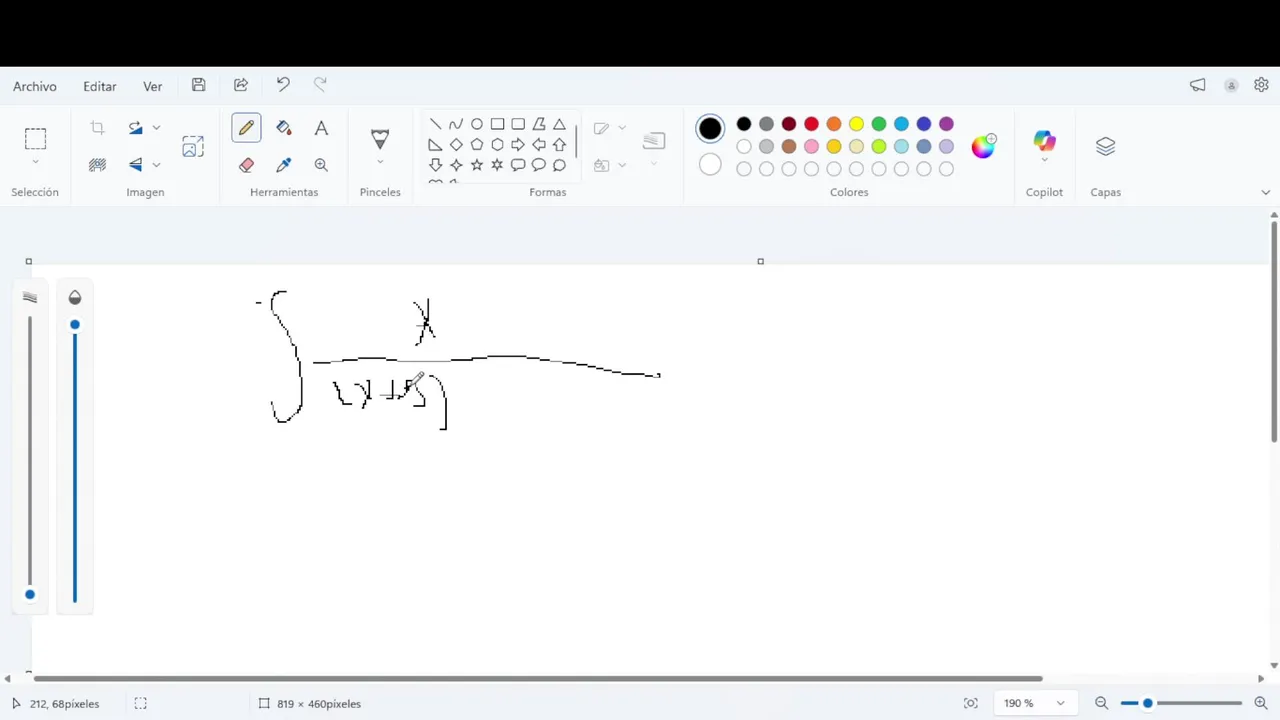The width and height of the screenshot is (1280, 720).
Task: Click the zoom in magnifier icon
Action: [x=1260, y=703]
